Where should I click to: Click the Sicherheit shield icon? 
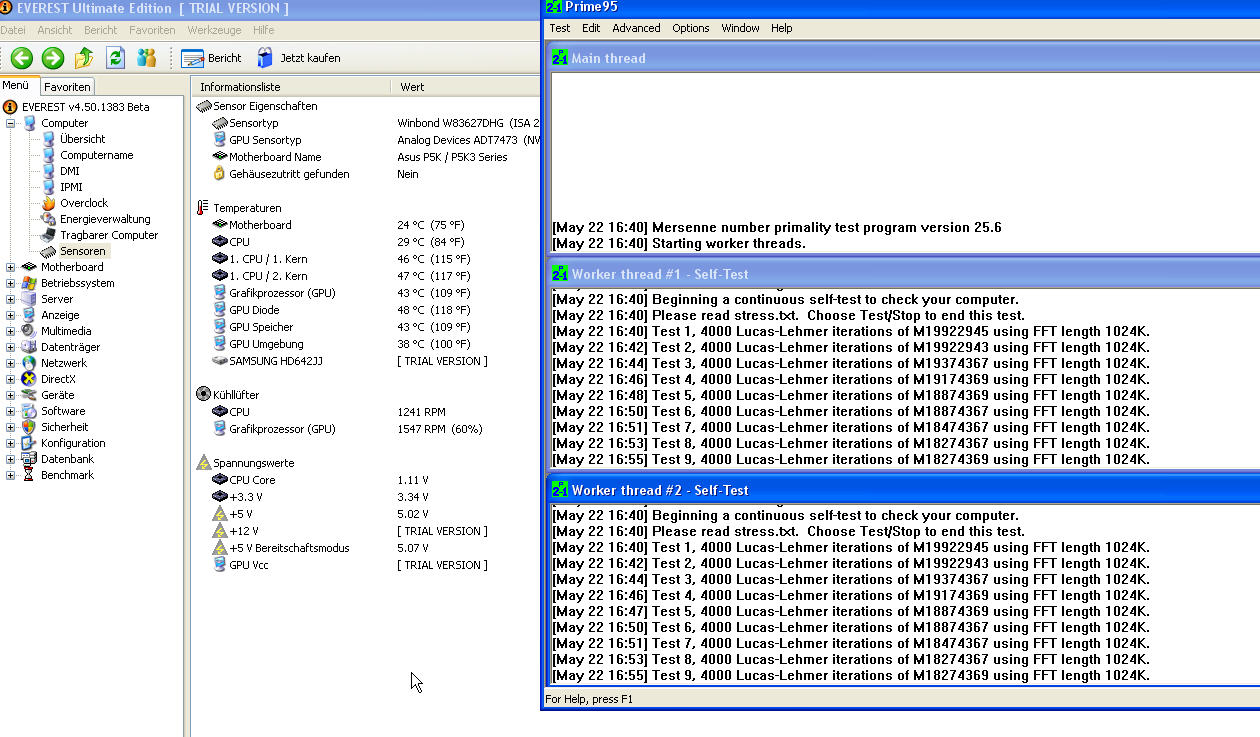[x=29, y=427]
